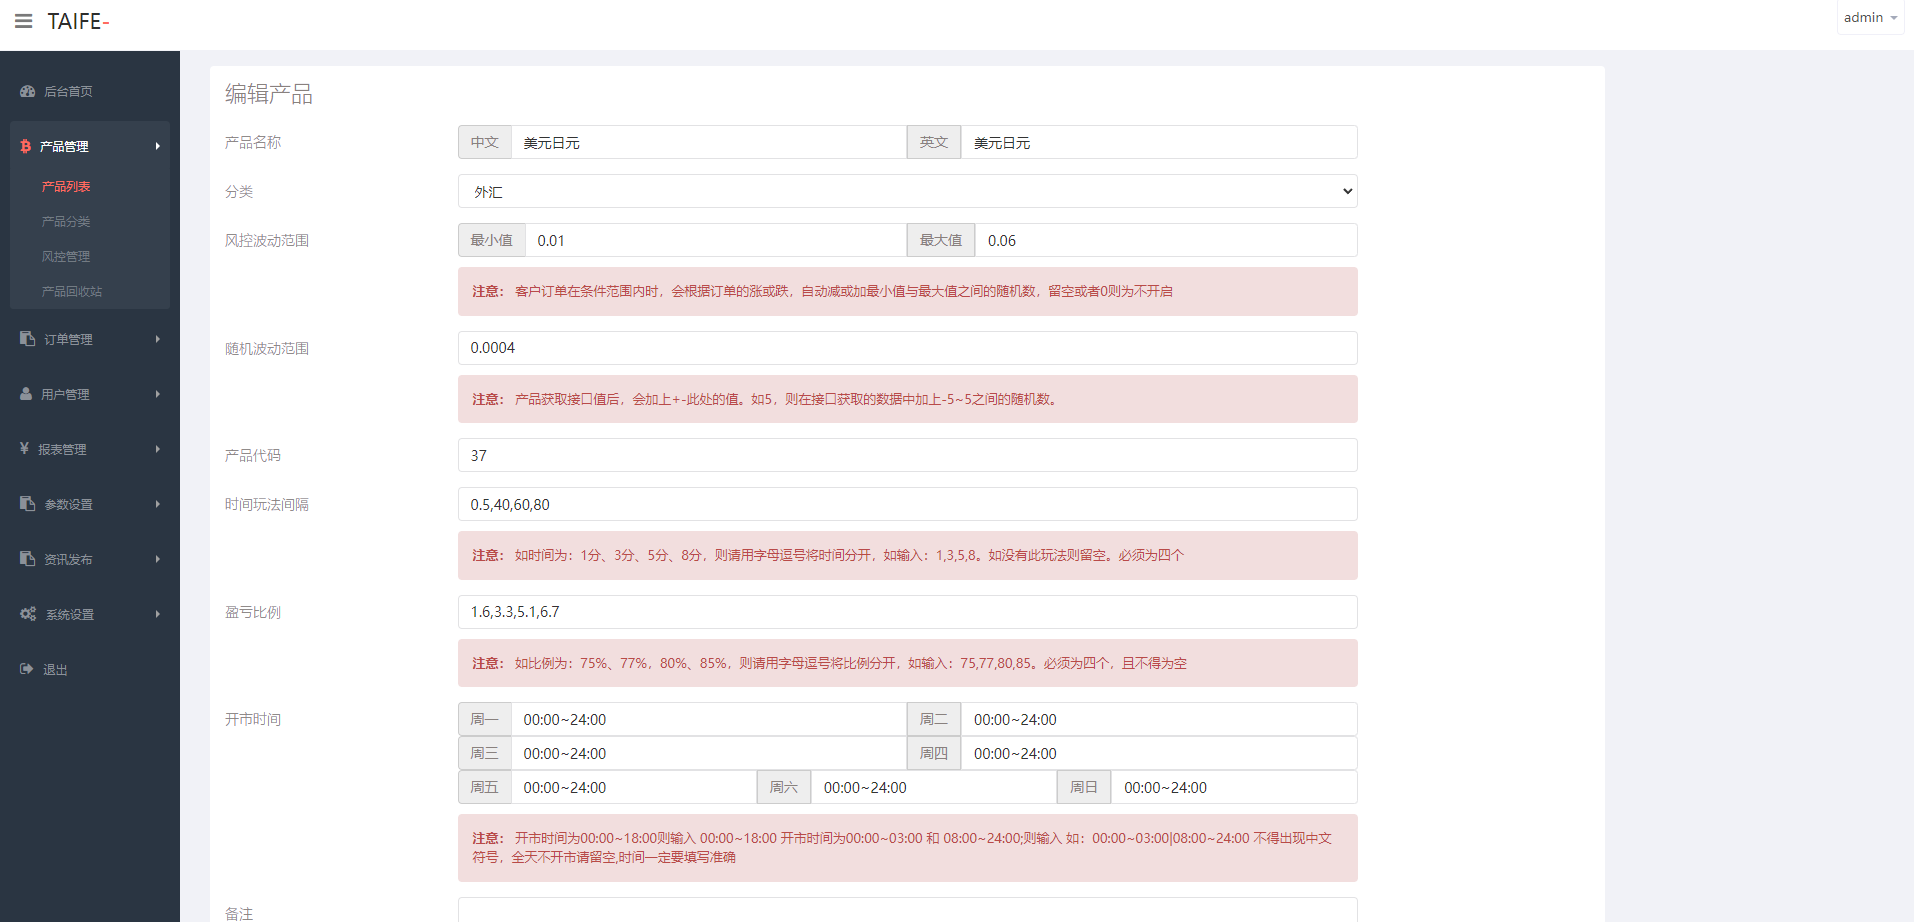The image size is (1914, 922).
Task: Click the user icon next to 用户管理
Action: click(24, 394)
